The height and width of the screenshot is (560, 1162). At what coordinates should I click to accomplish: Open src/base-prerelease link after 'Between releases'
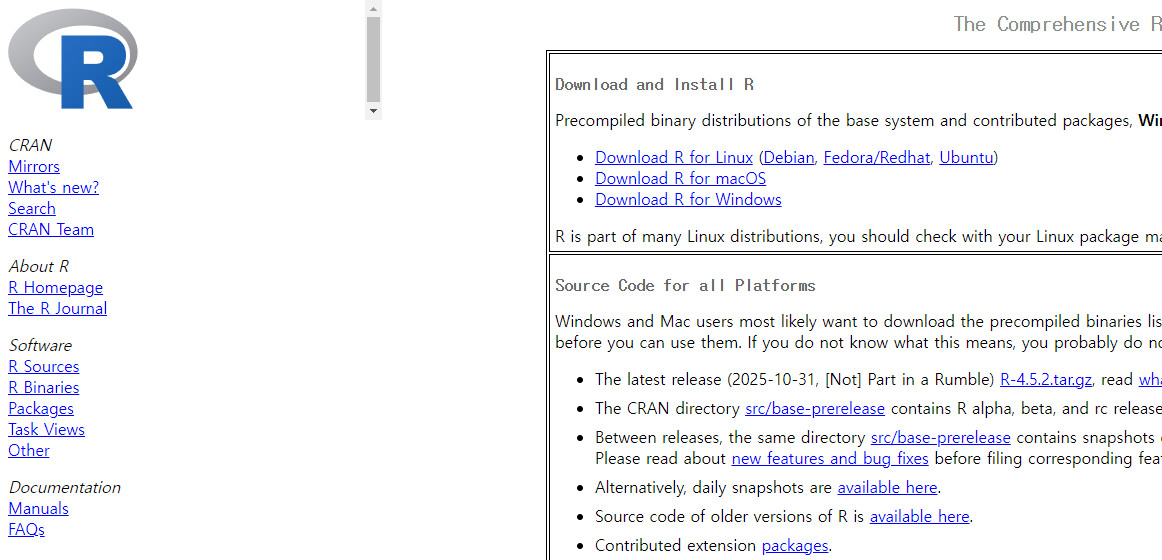940,438
